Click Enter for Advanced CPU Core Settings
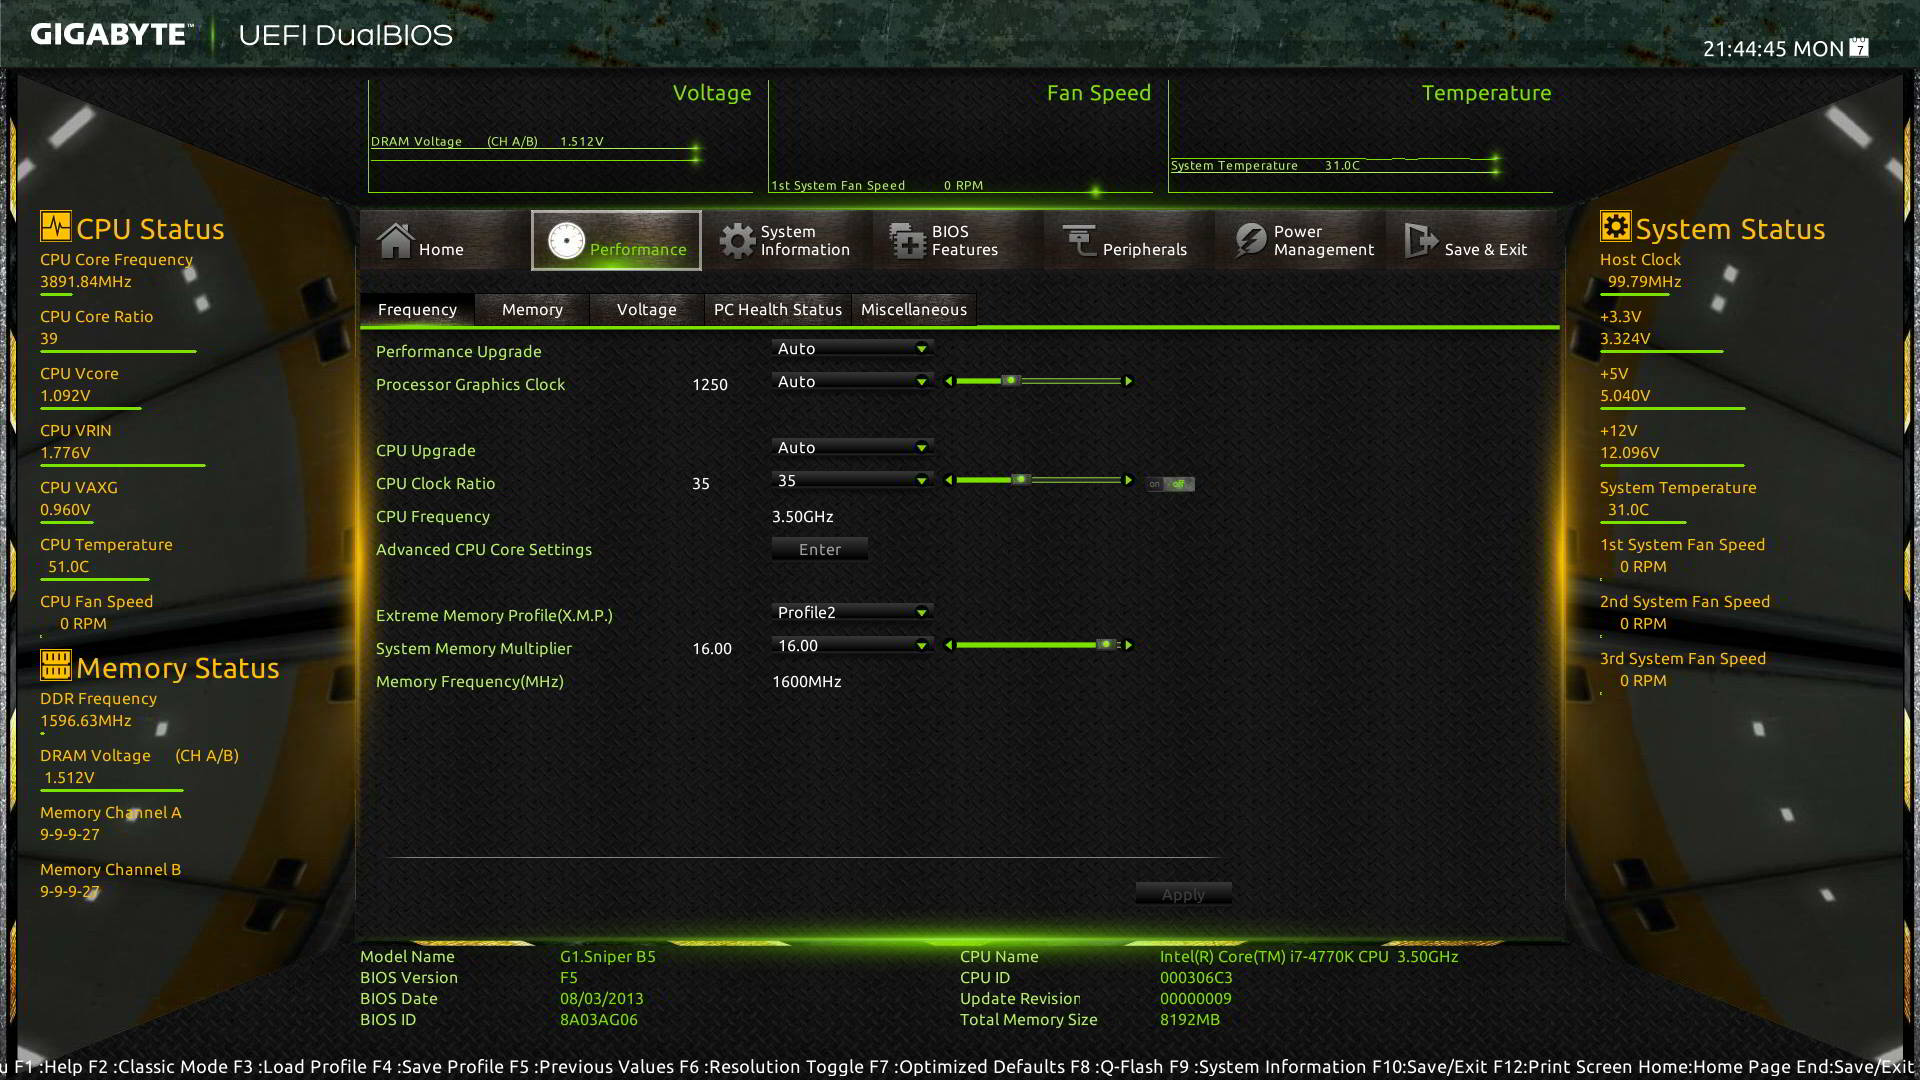Screen dimensions: 1920x1080 (820, 549)
